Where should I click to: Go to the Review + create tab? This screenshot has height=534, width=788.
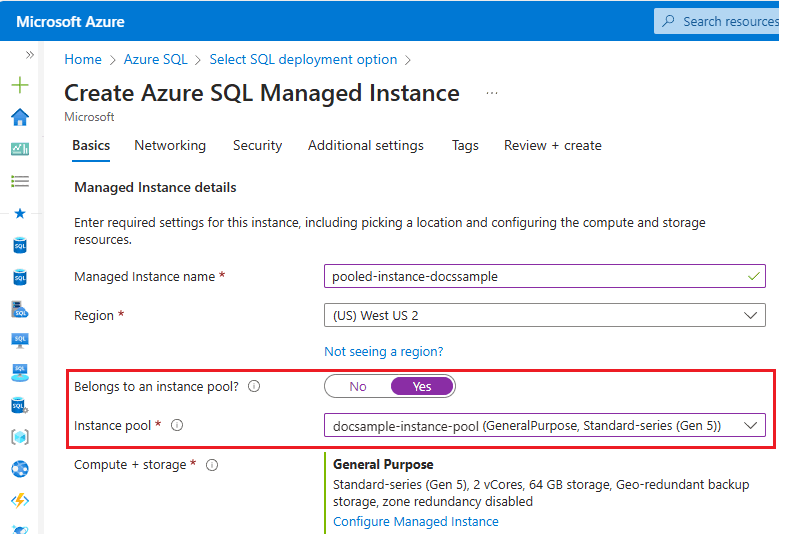click(552, 146)
